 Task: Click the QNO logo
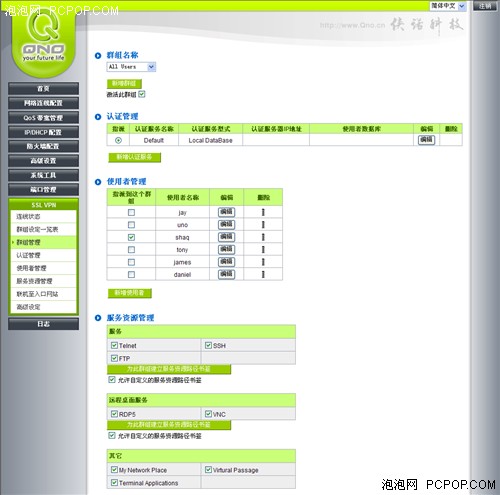click(43, 38)
